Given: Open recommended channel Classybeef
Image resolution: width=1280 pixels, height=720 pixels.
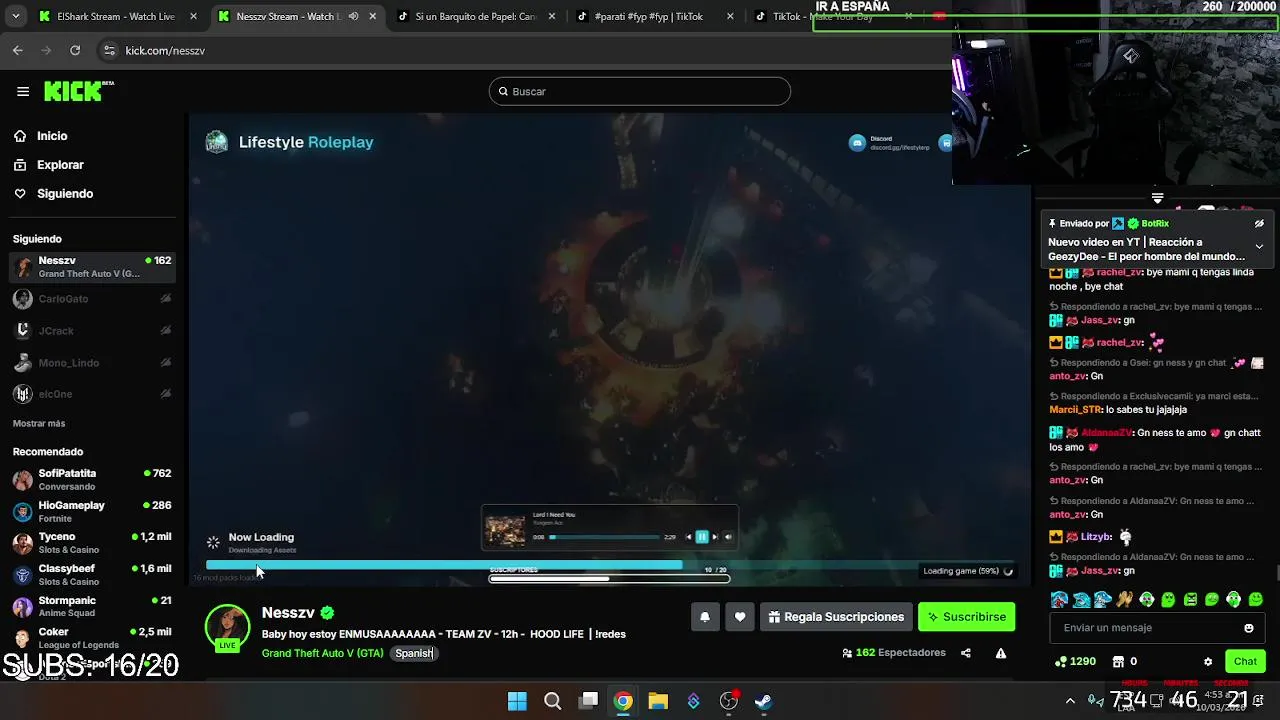Looking at the screenshot, I should click(x=93, y=575).
